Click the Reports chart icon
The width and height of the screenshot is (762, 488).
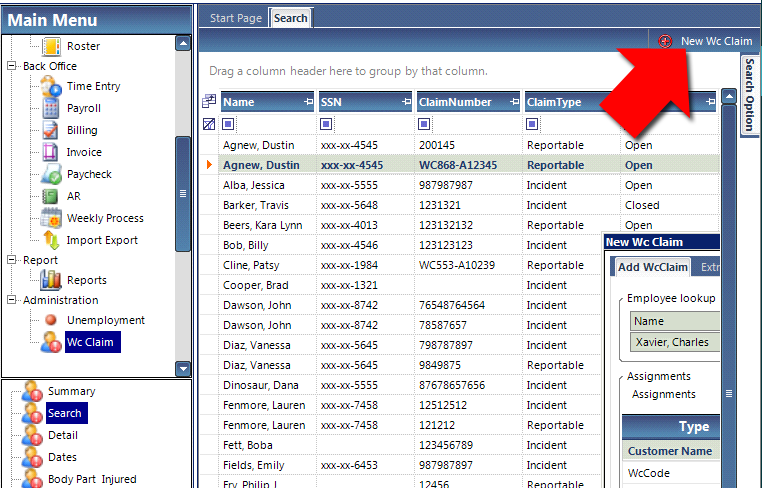coord(51,280)
